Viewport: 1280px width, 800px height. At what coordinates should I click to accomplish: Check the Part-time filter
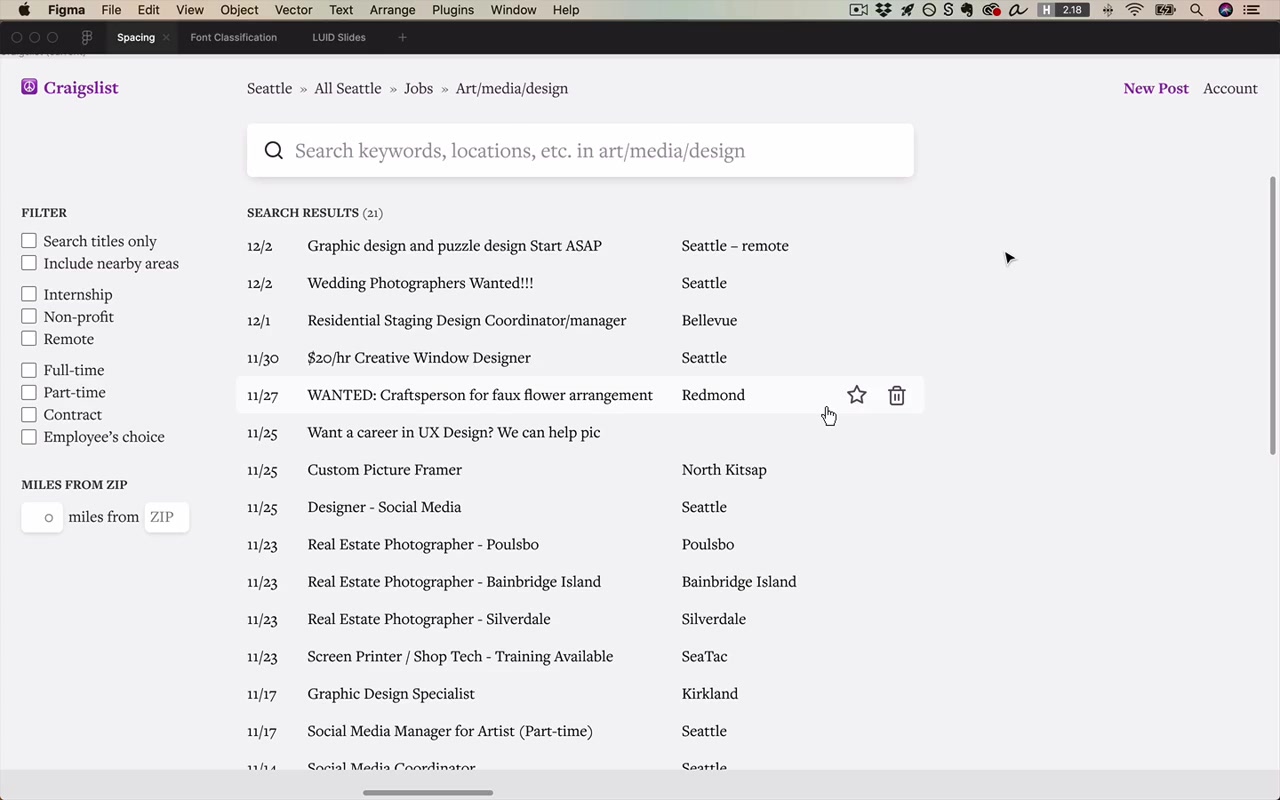click(29, 392)
